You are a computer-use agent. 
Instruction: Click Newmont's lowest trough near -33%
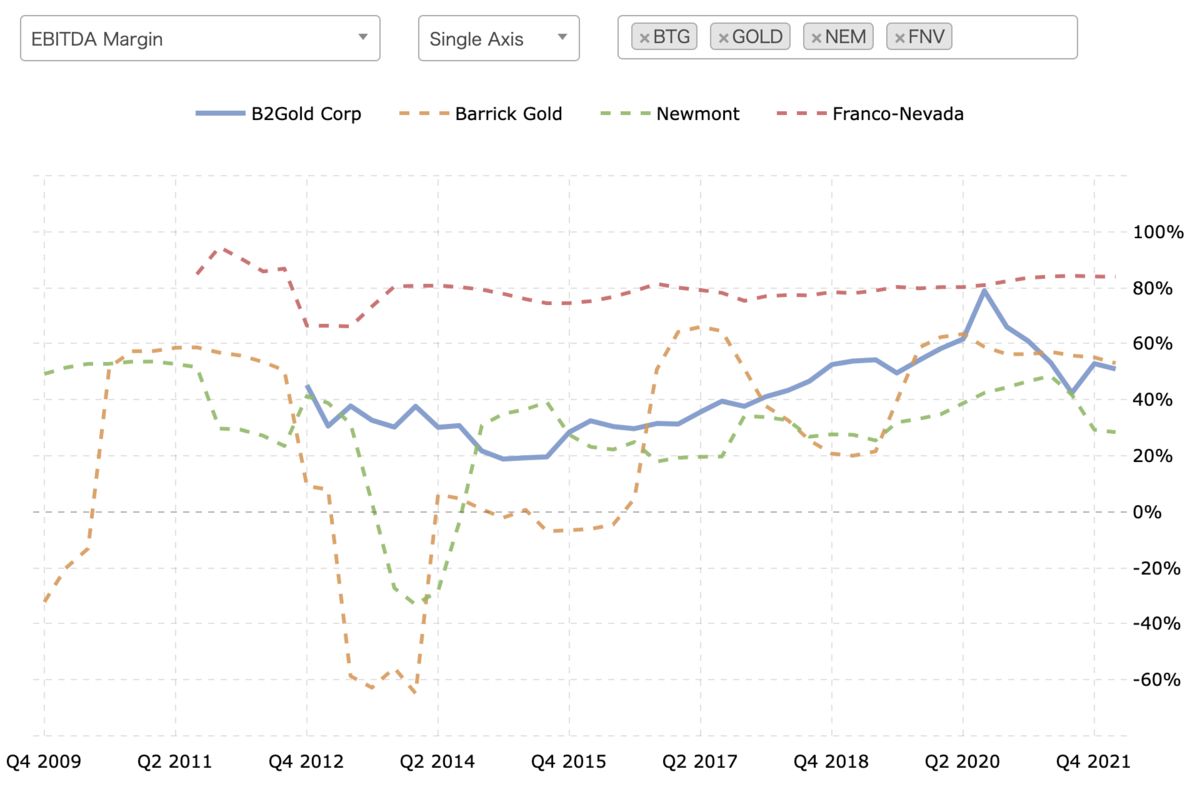click(x=416, y=604)
